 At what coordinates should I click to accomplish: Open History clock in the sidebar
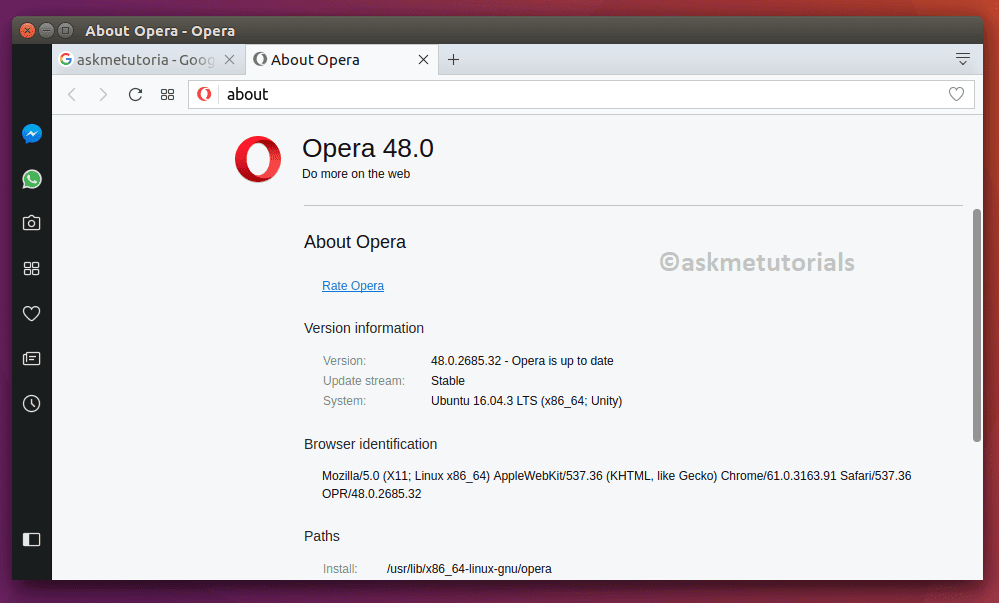(x=31, y=403)
